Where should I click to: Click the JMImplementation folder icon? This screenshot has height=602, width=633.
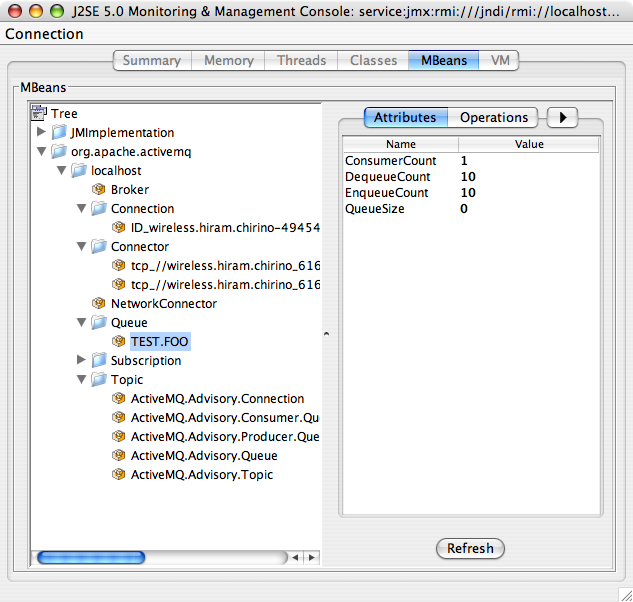[x=60, y=133]
